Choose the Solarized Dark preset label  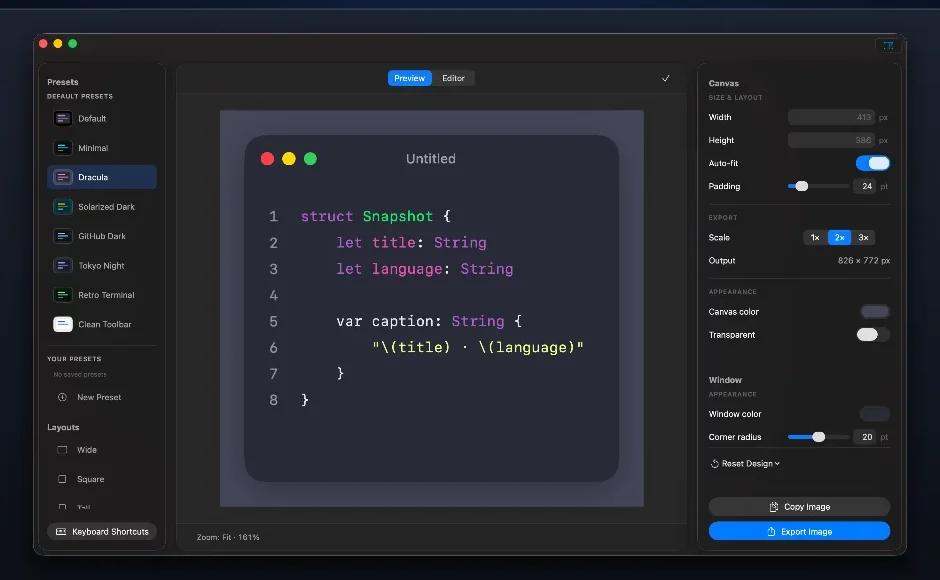coord(106,206)
